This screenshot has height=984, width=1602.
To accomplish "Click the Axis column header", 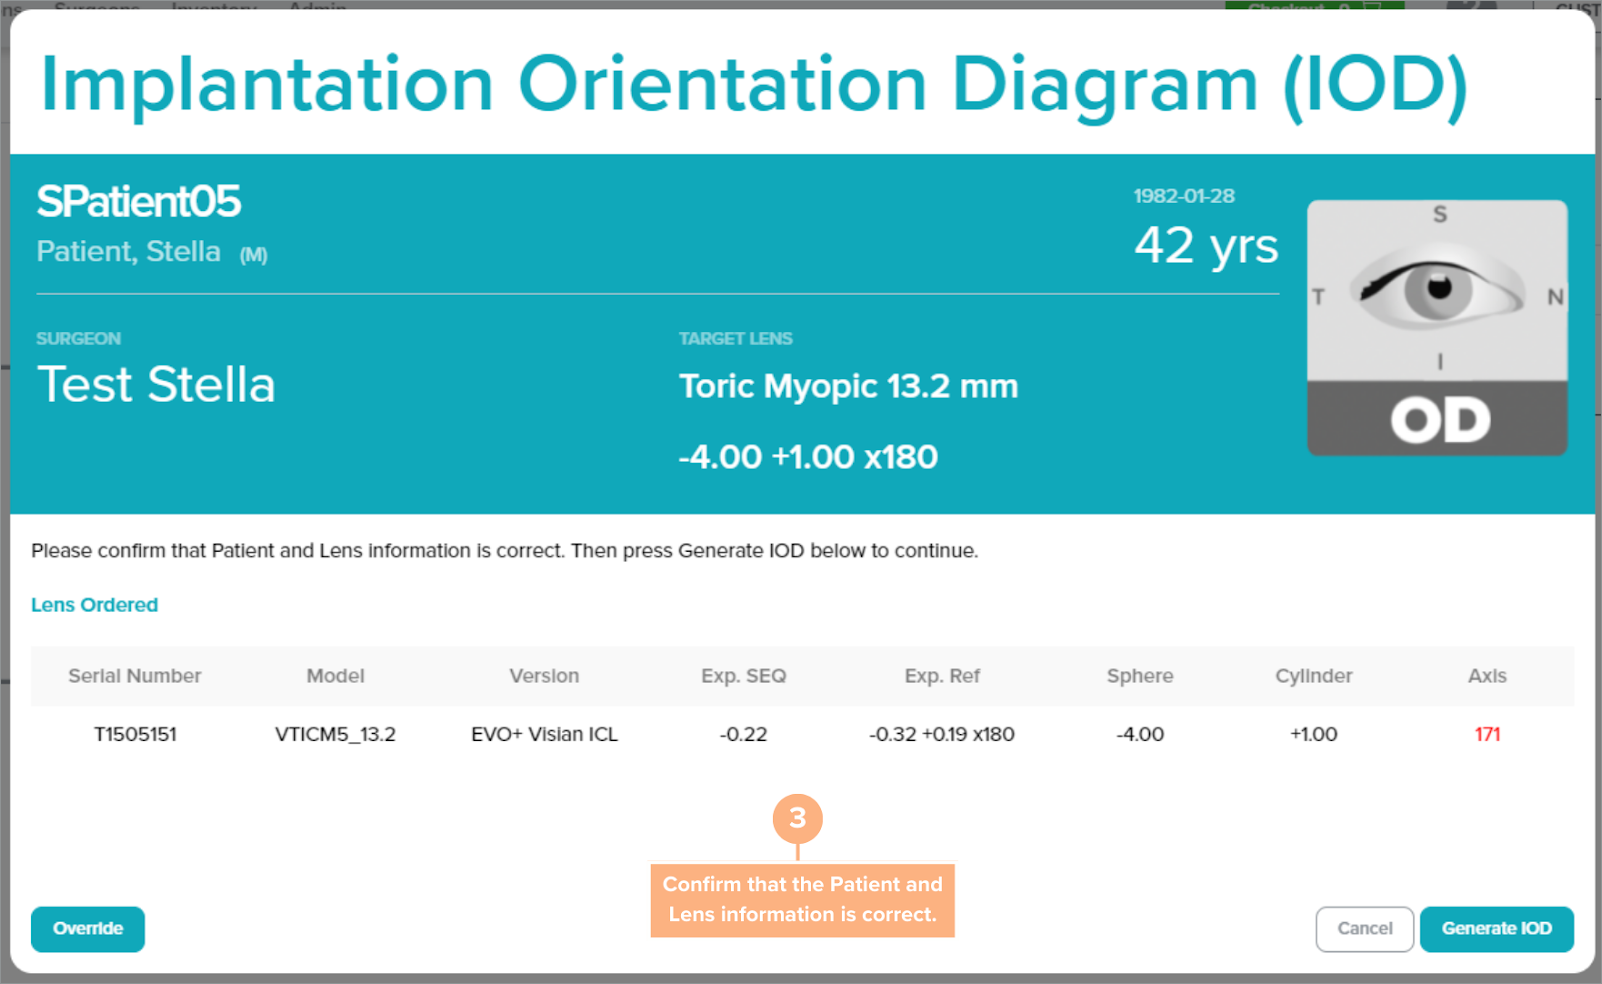I will (1487, 676).
